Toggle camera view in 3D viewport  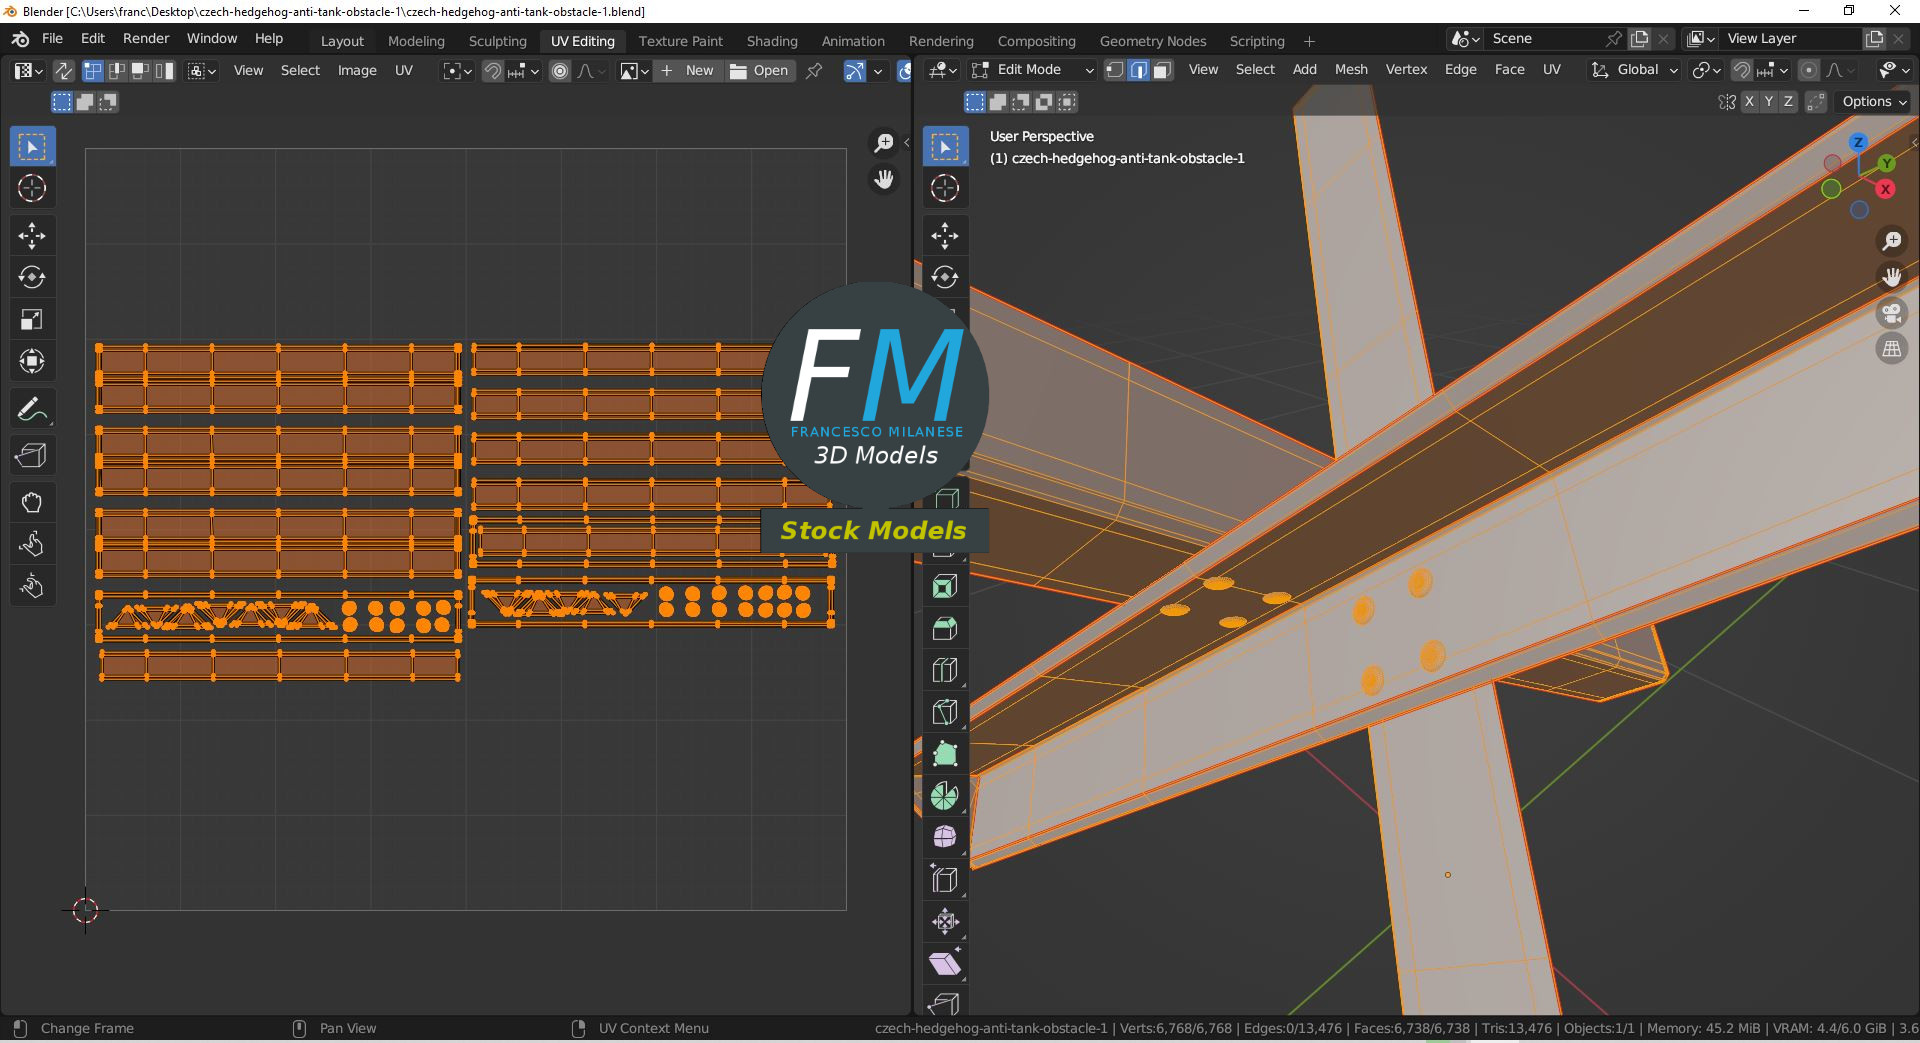(1892, 314)
